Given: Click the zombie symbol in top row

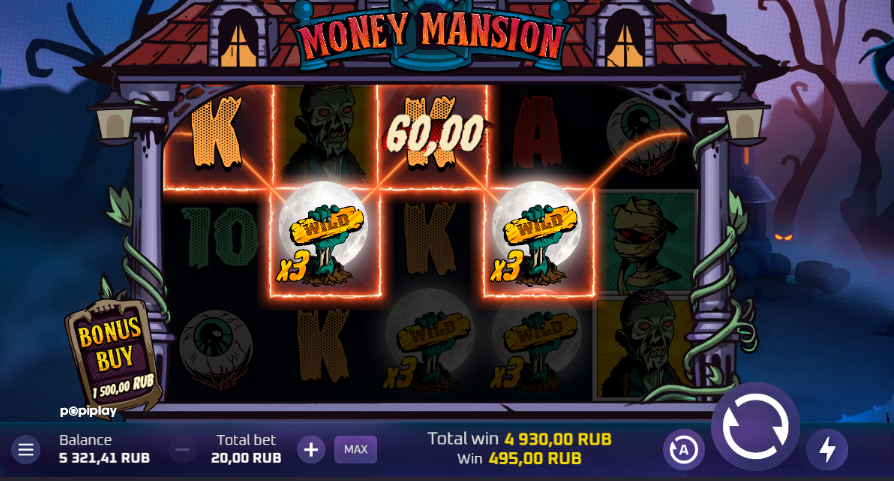Looking at the screenshot, I should coord(325,133).
